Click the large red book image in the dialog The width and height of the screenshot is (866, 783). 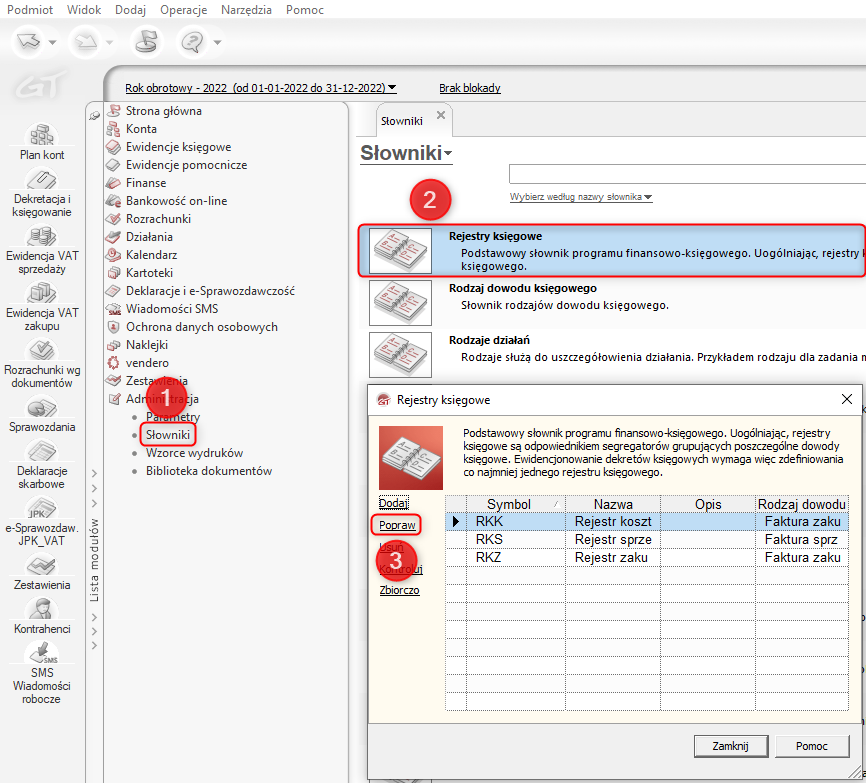tap(411, 458)
